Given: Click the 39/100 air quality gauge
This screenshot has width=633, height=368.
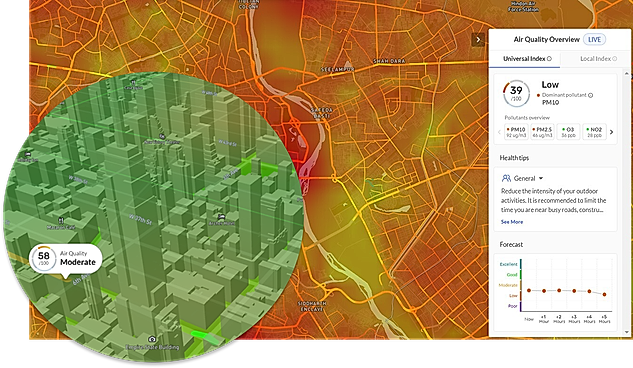Looking at the screenshot, I should (x=516, y=94).
